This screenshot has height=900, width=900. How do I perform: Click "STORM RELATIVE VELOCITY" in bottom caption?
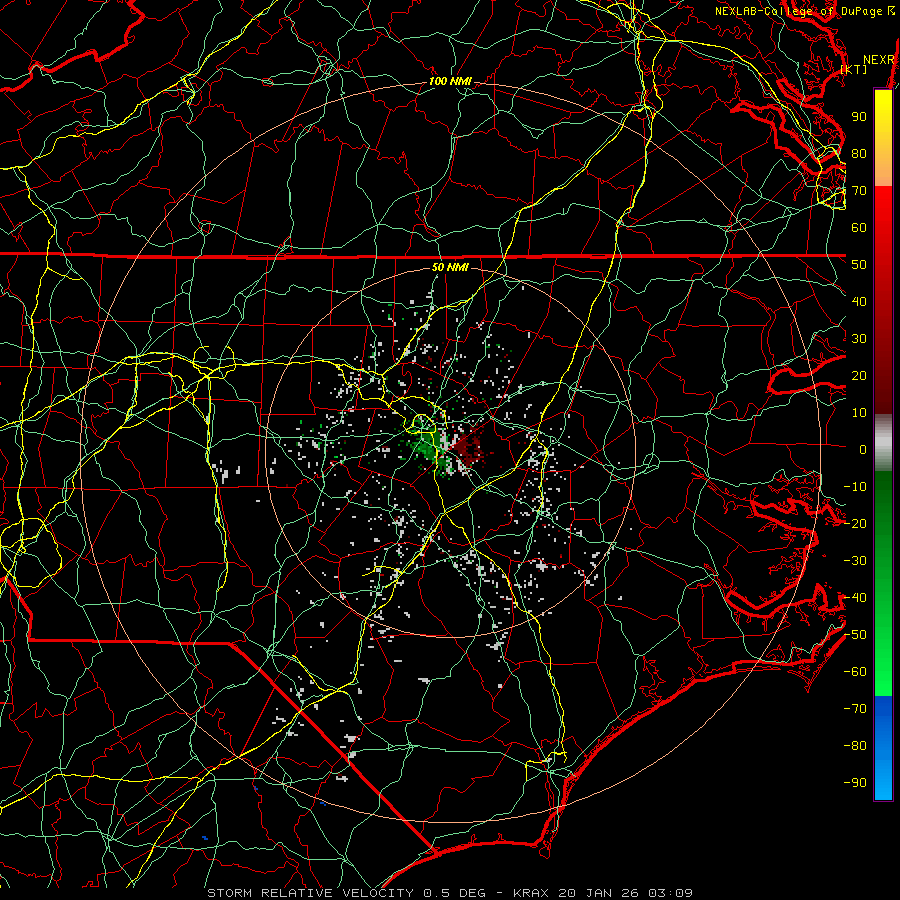click(310, 893)
